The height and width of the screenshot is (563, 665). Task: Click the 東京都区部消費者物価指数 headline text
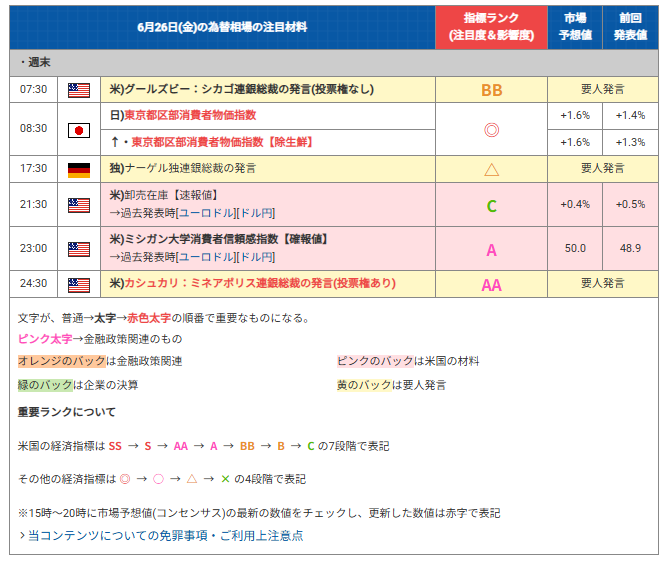coord(190,115)
